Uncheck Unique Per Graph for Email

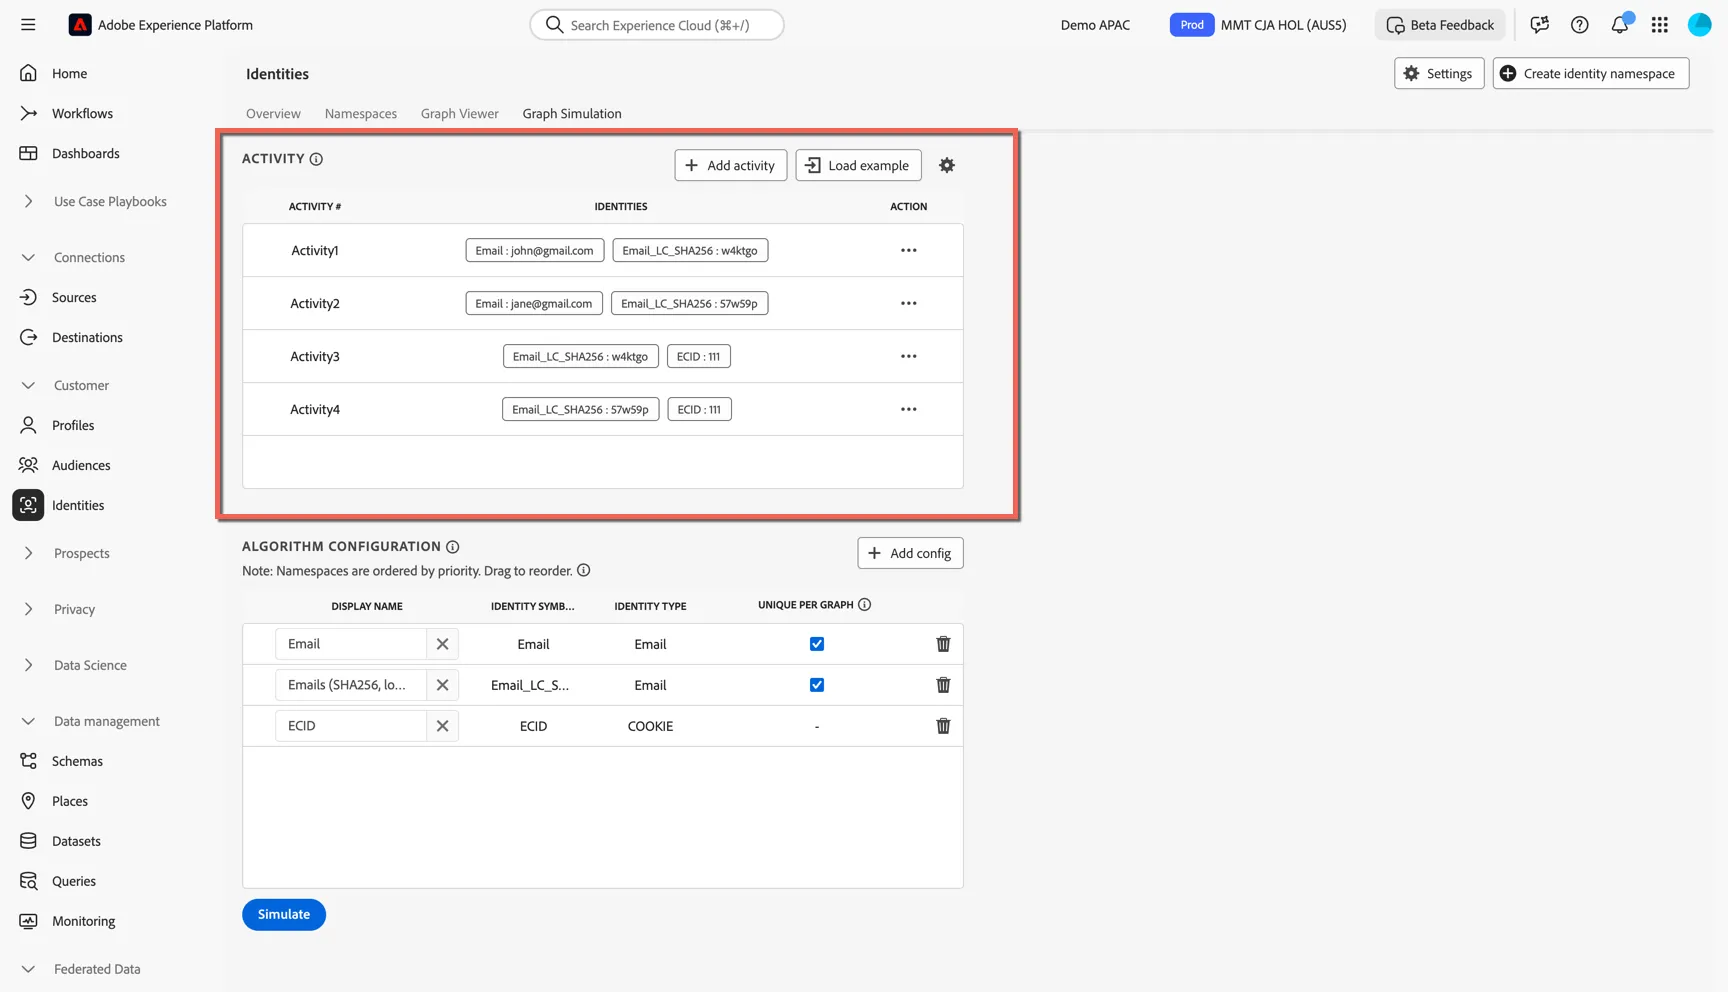pos(817,644)
